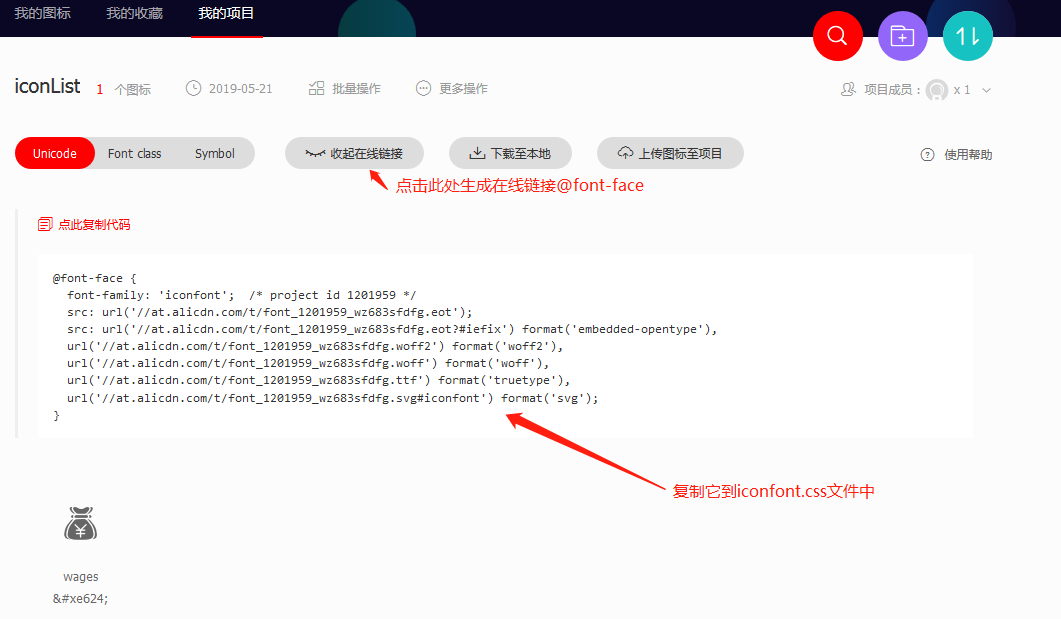Viewport: 1061px width, 619px height.
Task: Open the search with the red magnifier icon
Action: pyautogui.click(x=837, y=36)
